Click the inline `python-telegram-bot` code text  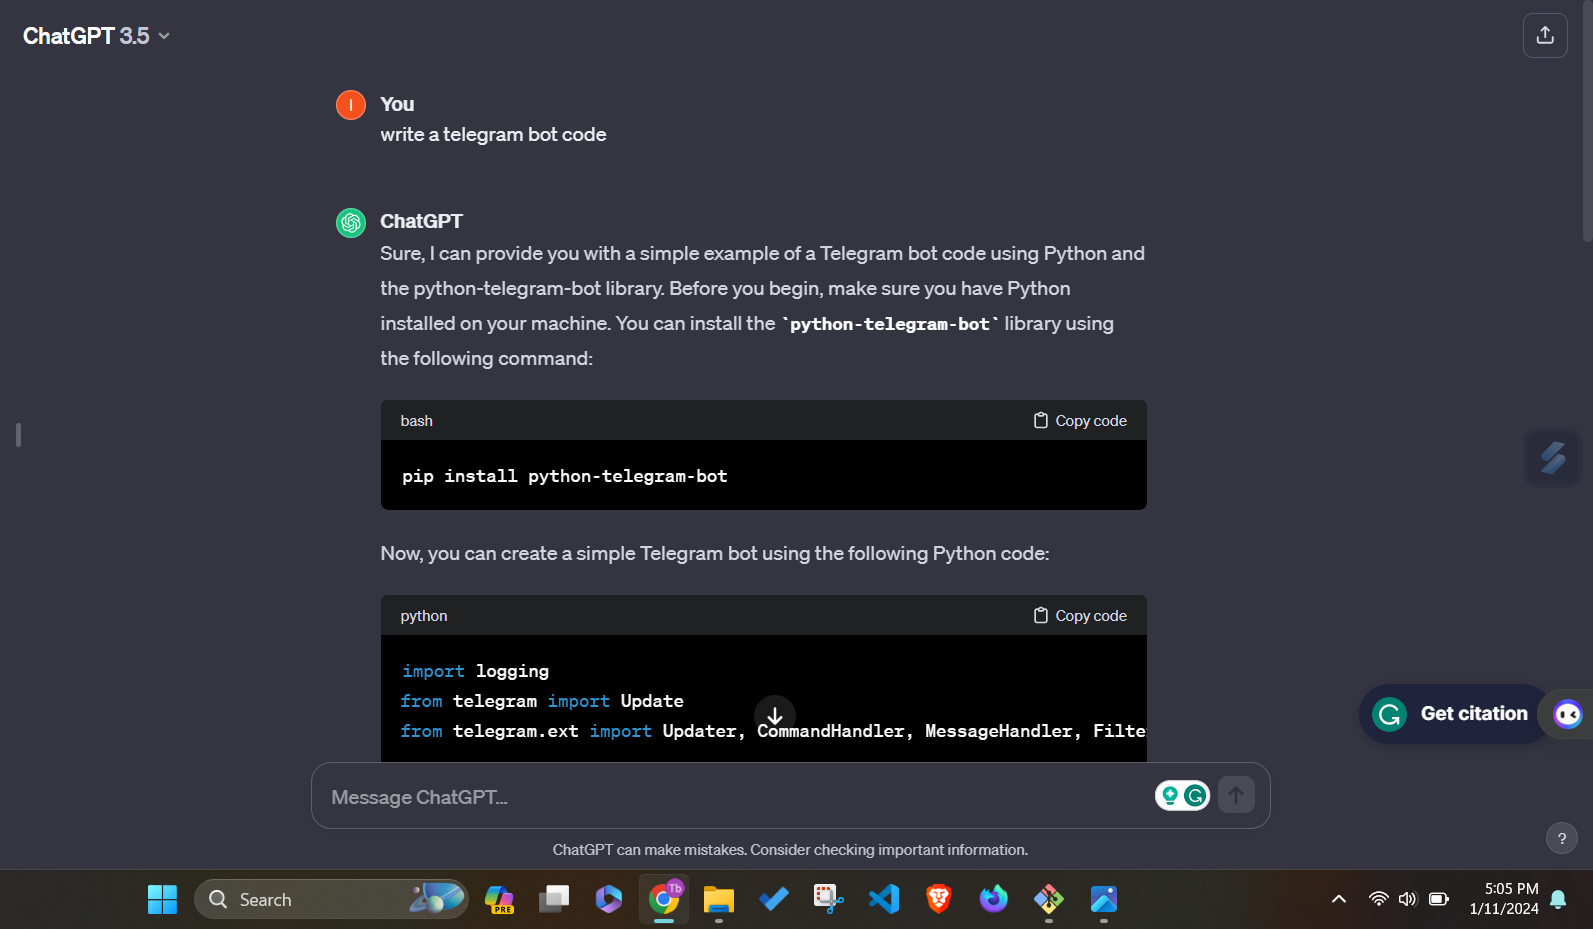click(x=890, y=324)
